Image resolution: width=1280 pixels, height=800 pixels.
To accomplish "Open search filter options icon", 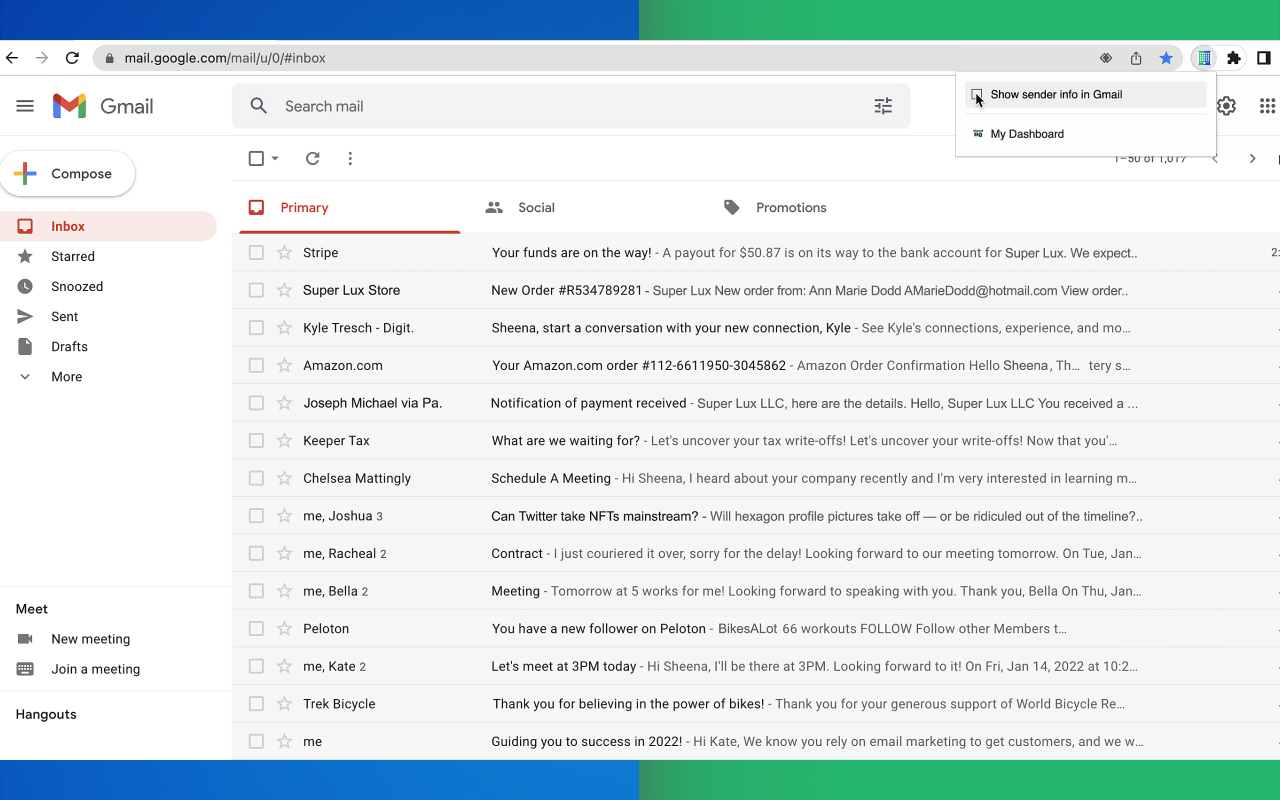I will tap(883, 106).
